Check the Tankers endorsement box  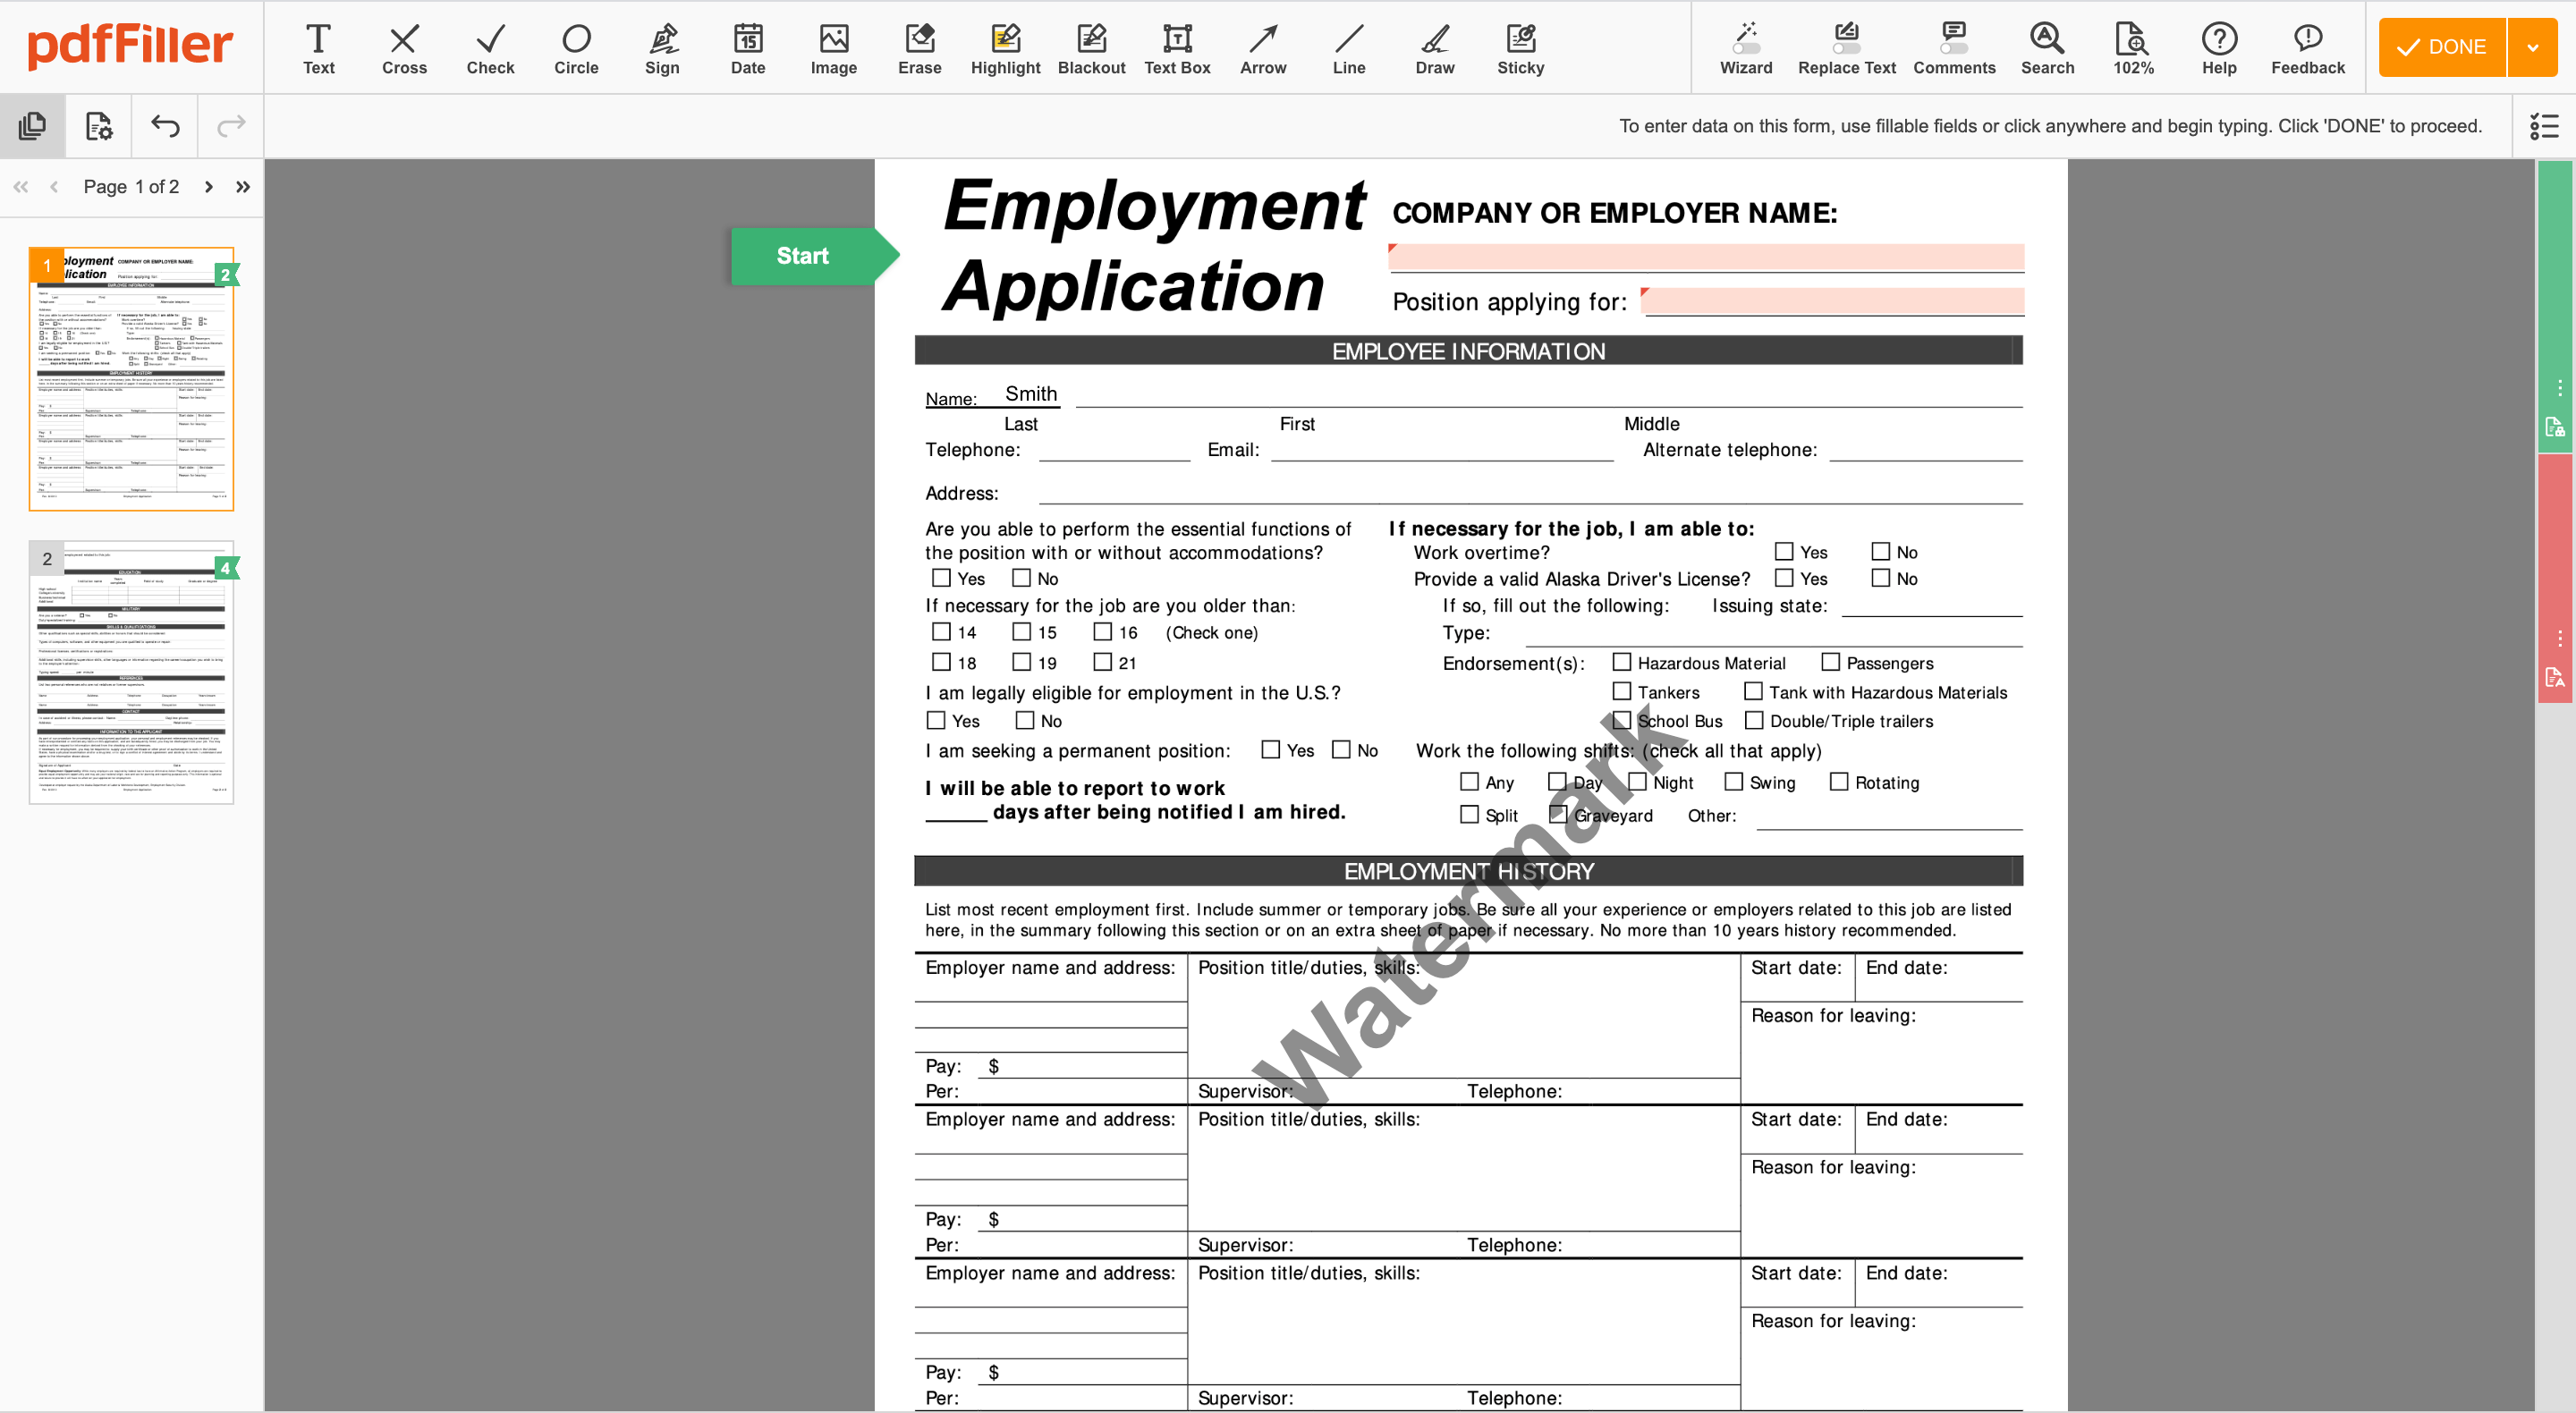click(x=1622, y=691)
